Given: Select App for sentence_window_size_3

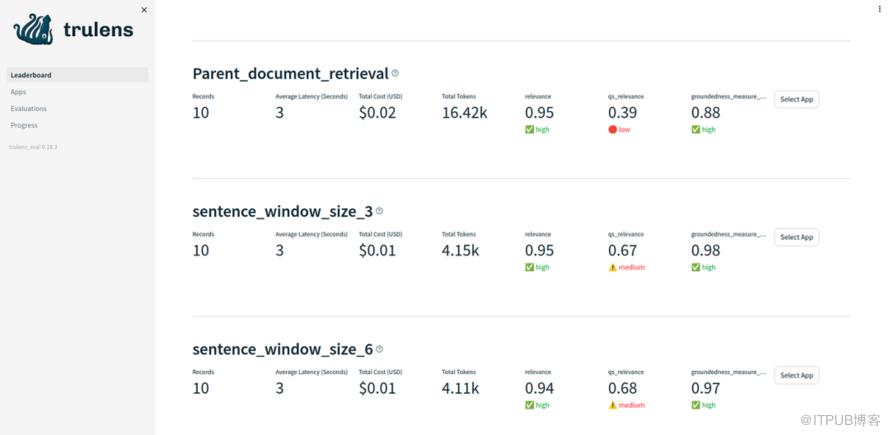Looking at the screenshot, I should [796, 237].
